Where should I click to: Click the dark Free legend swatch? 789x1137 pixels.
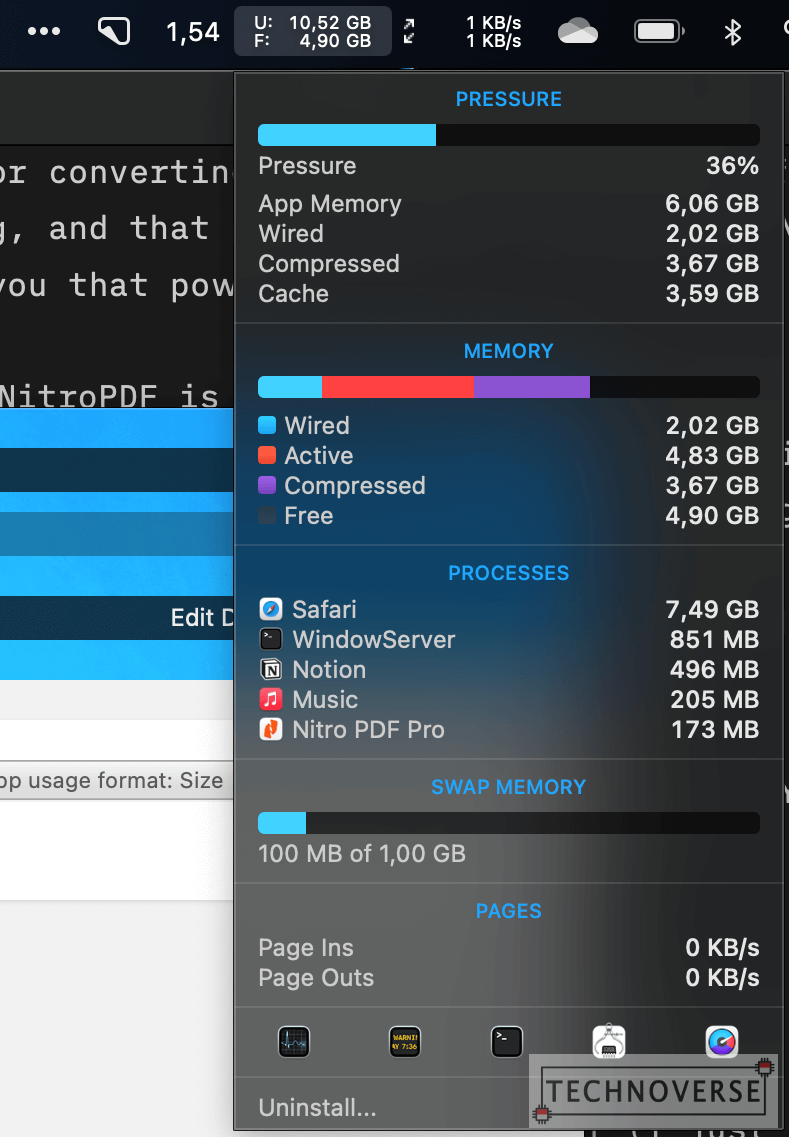[267, 515]
